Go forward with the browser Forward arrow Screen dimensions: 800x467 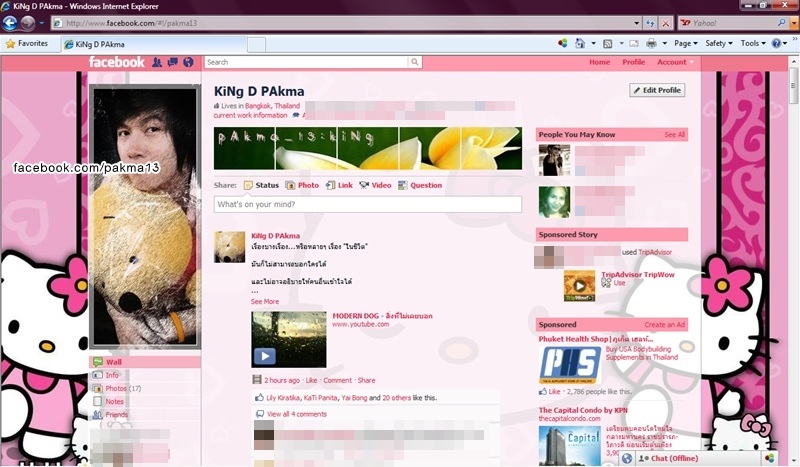28,23
